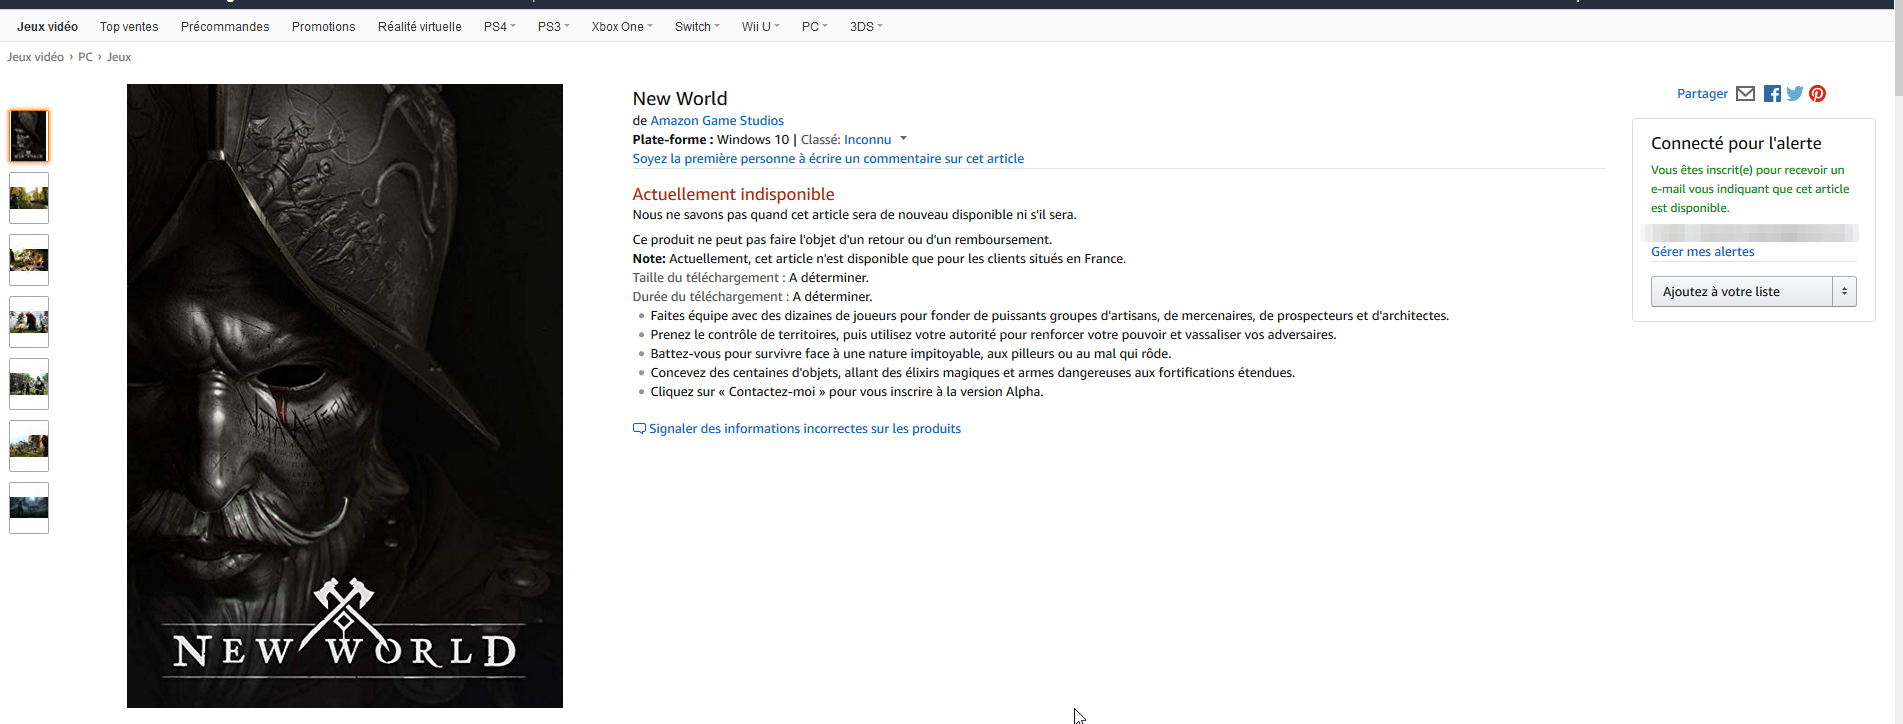Select the first cover art thumbnail
Image resolution: width=1903 pixels, height=724 pixels.
pyautogui.click(x=29, y=136)
